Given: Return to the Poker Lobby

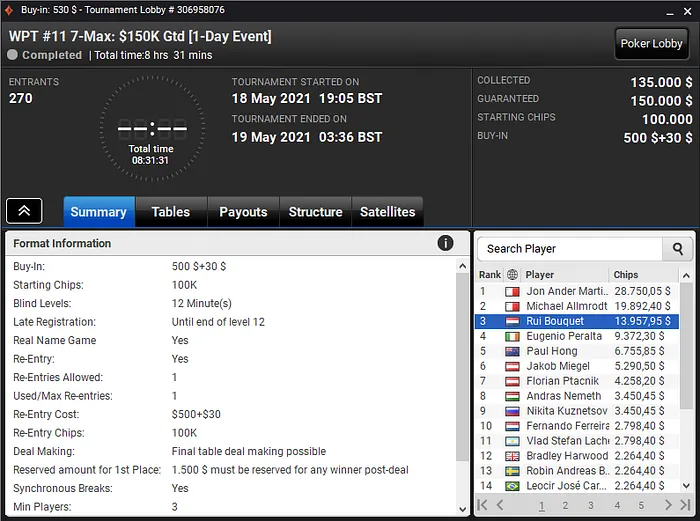Looking at the screenshot, I should [x=651, y=43].
